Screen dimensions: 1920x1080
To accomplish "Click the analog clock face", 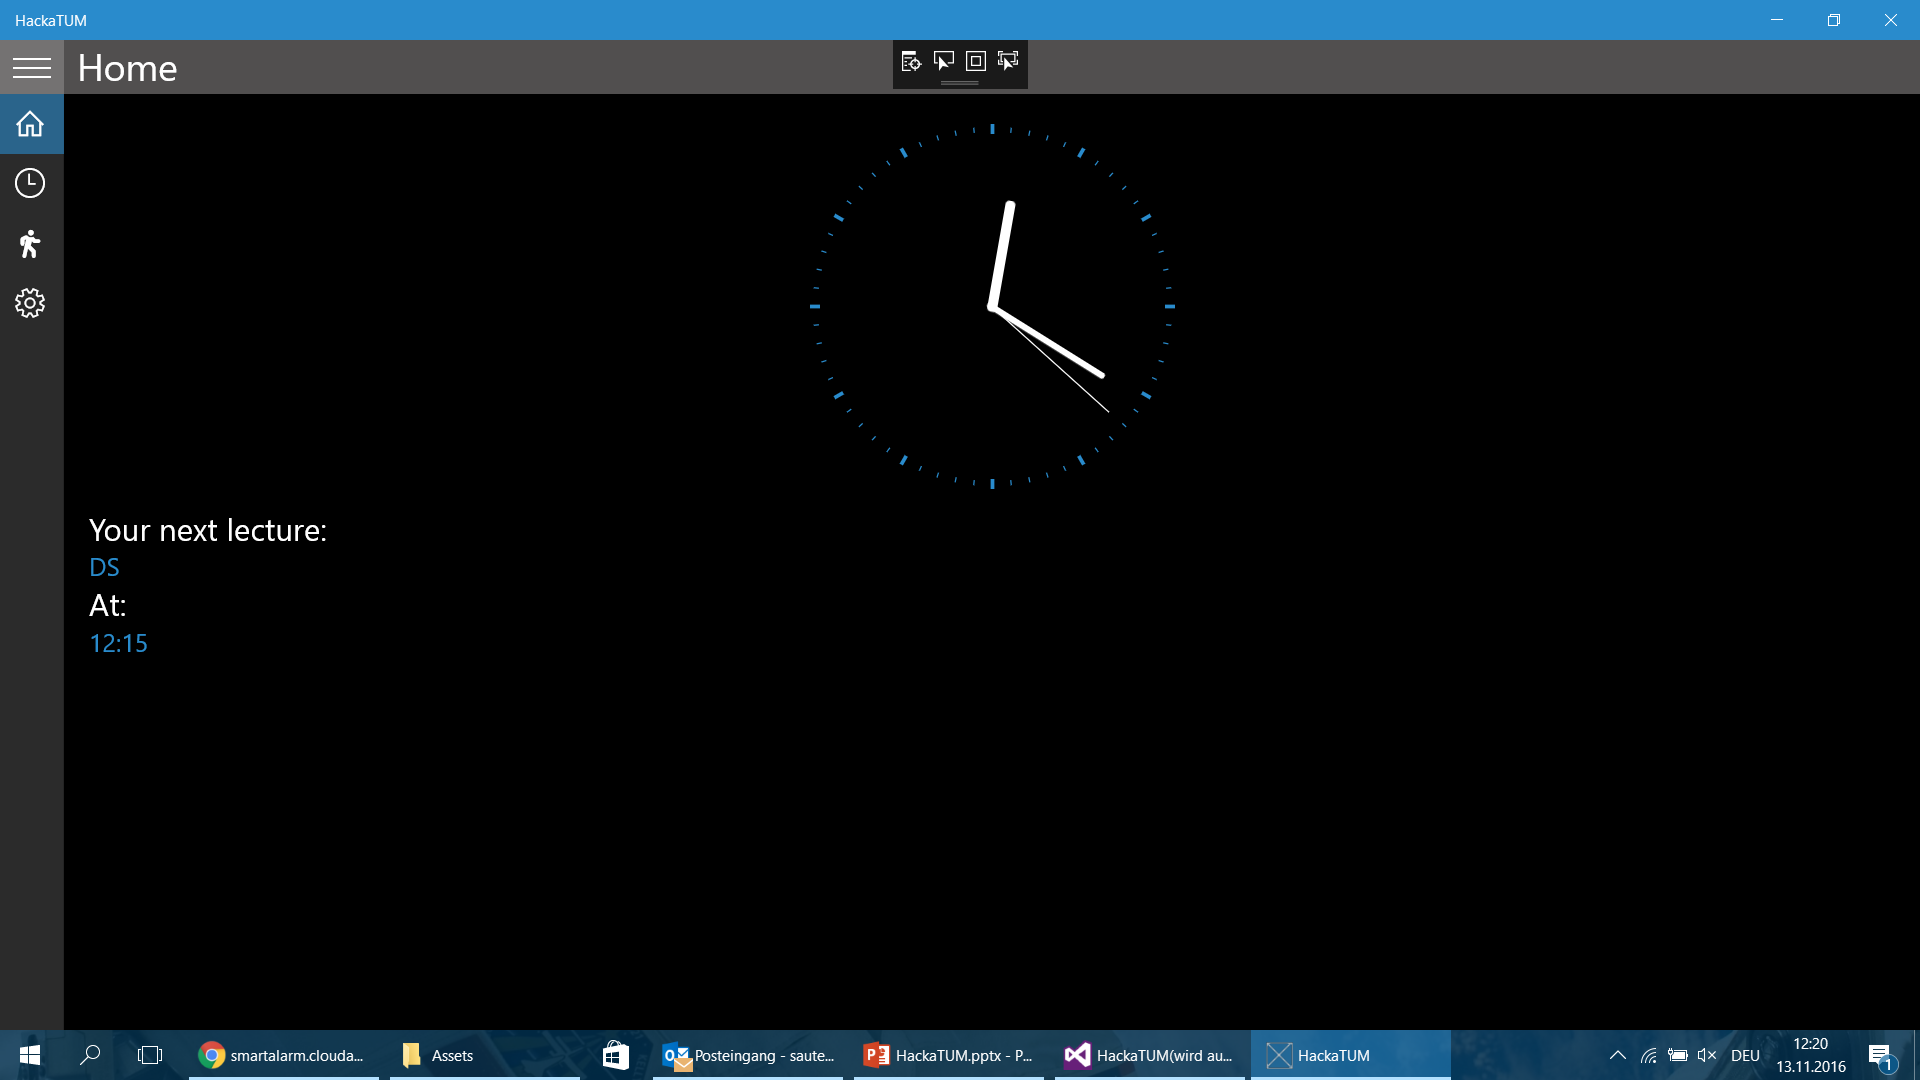I will point(991,306).
